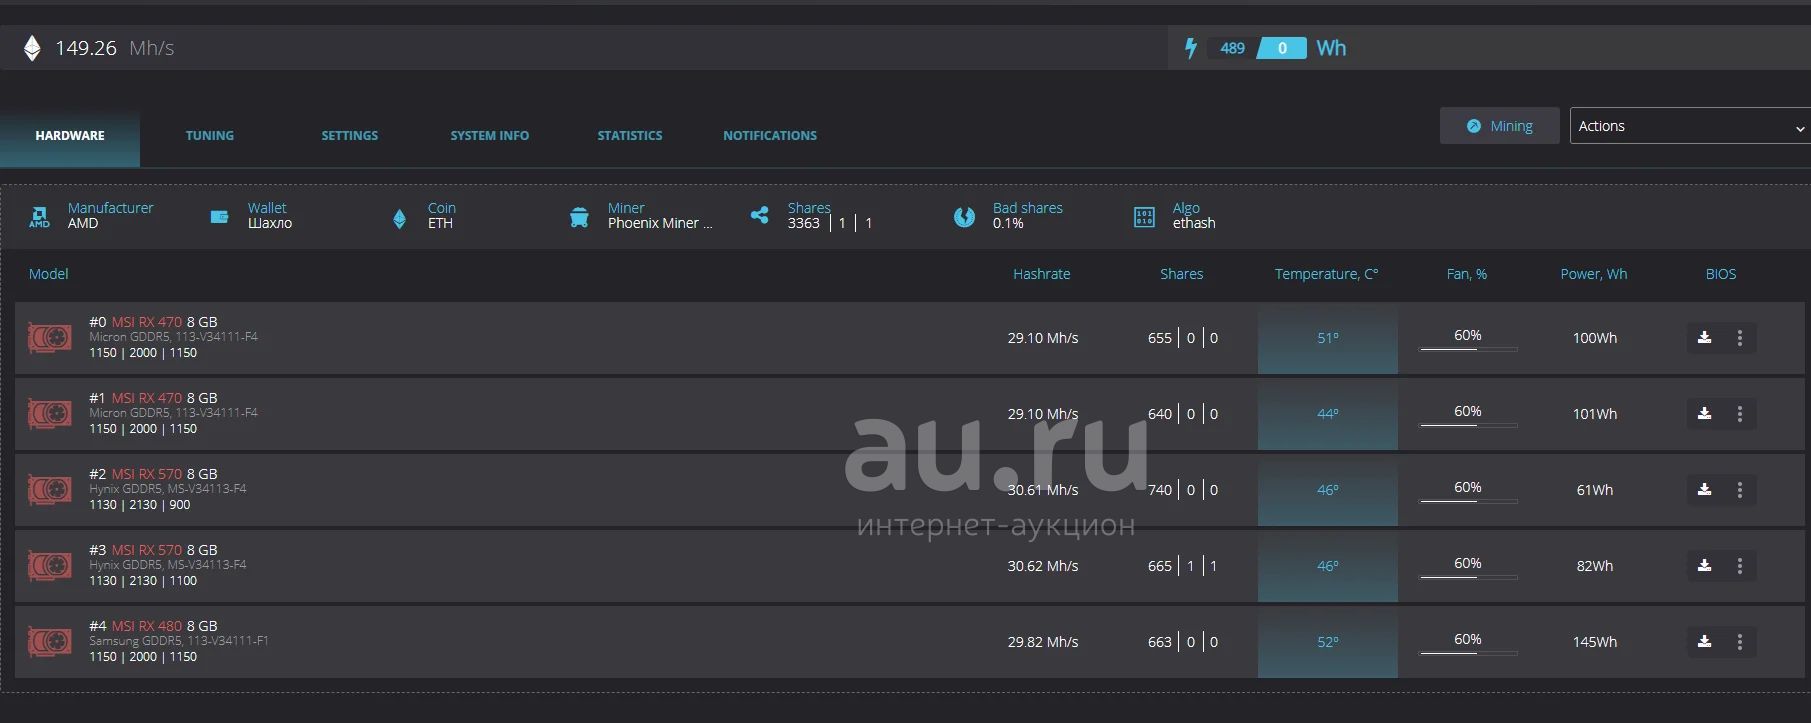Click the Ethereum logo beside 149.26 Mh/s
Image resolution: width=1811 pixels, height=723 pixels.
pos(32,48)
